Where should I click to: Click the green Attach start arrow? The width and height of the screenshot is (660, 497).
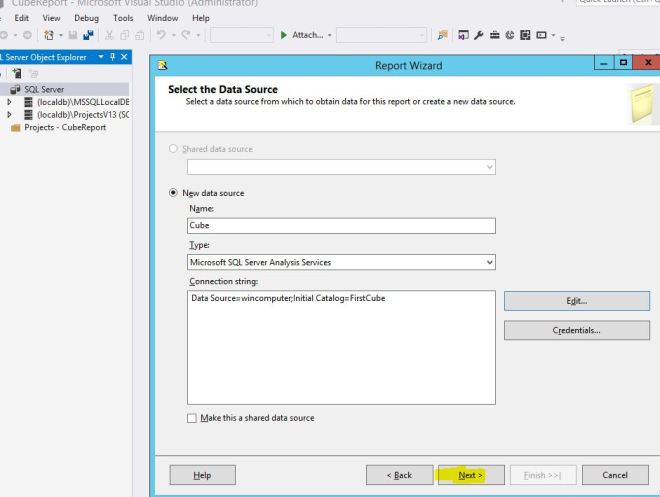(285, 36)
